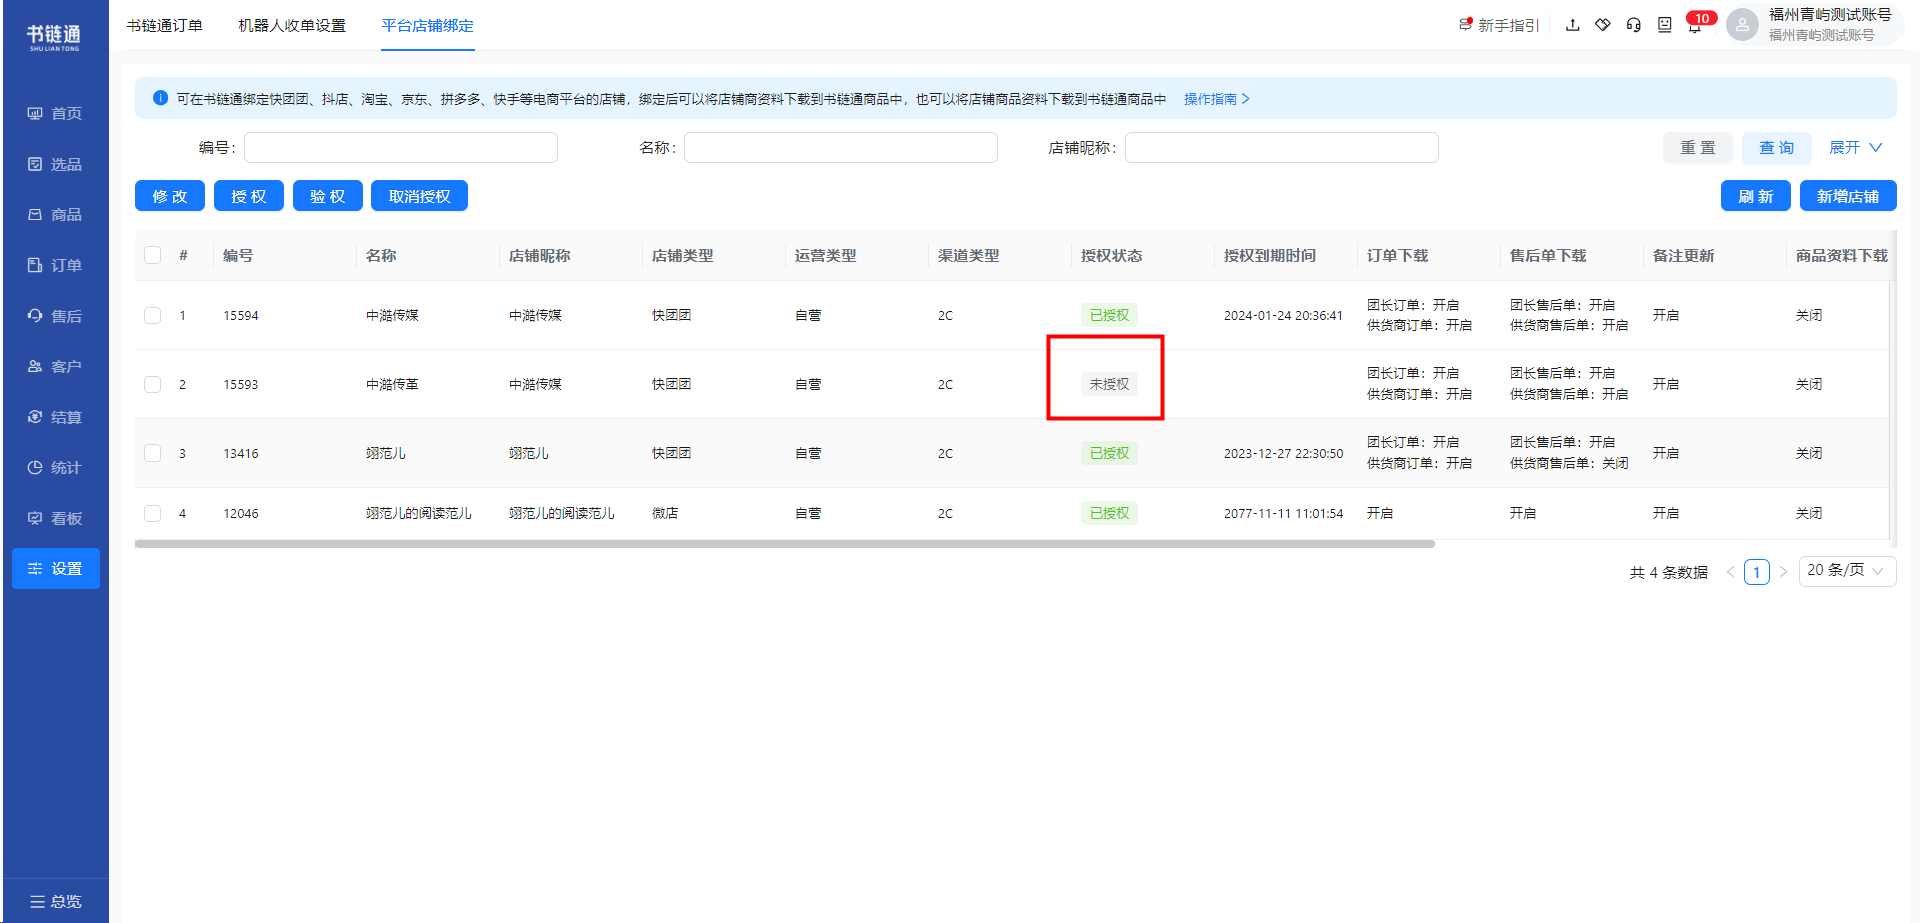
Task: Click the 刷新 refresh button
Action: pyautogui.click(x=1756, y=196)
